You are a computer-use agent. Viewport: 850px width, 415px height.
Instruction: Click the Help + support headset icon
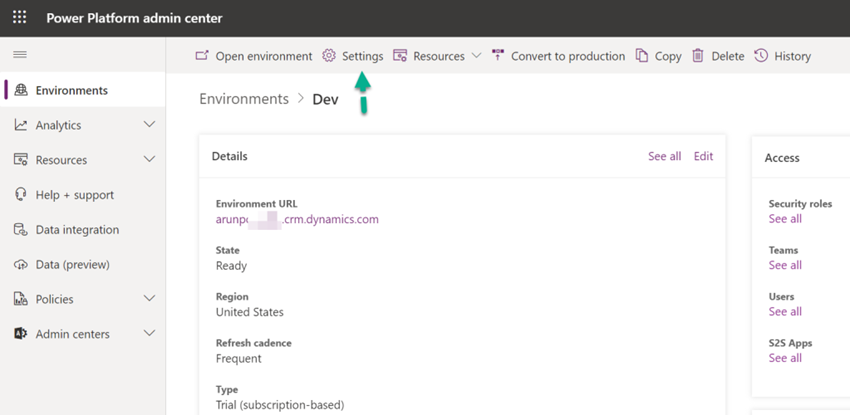pyautogui.click(x=21, y=194)
